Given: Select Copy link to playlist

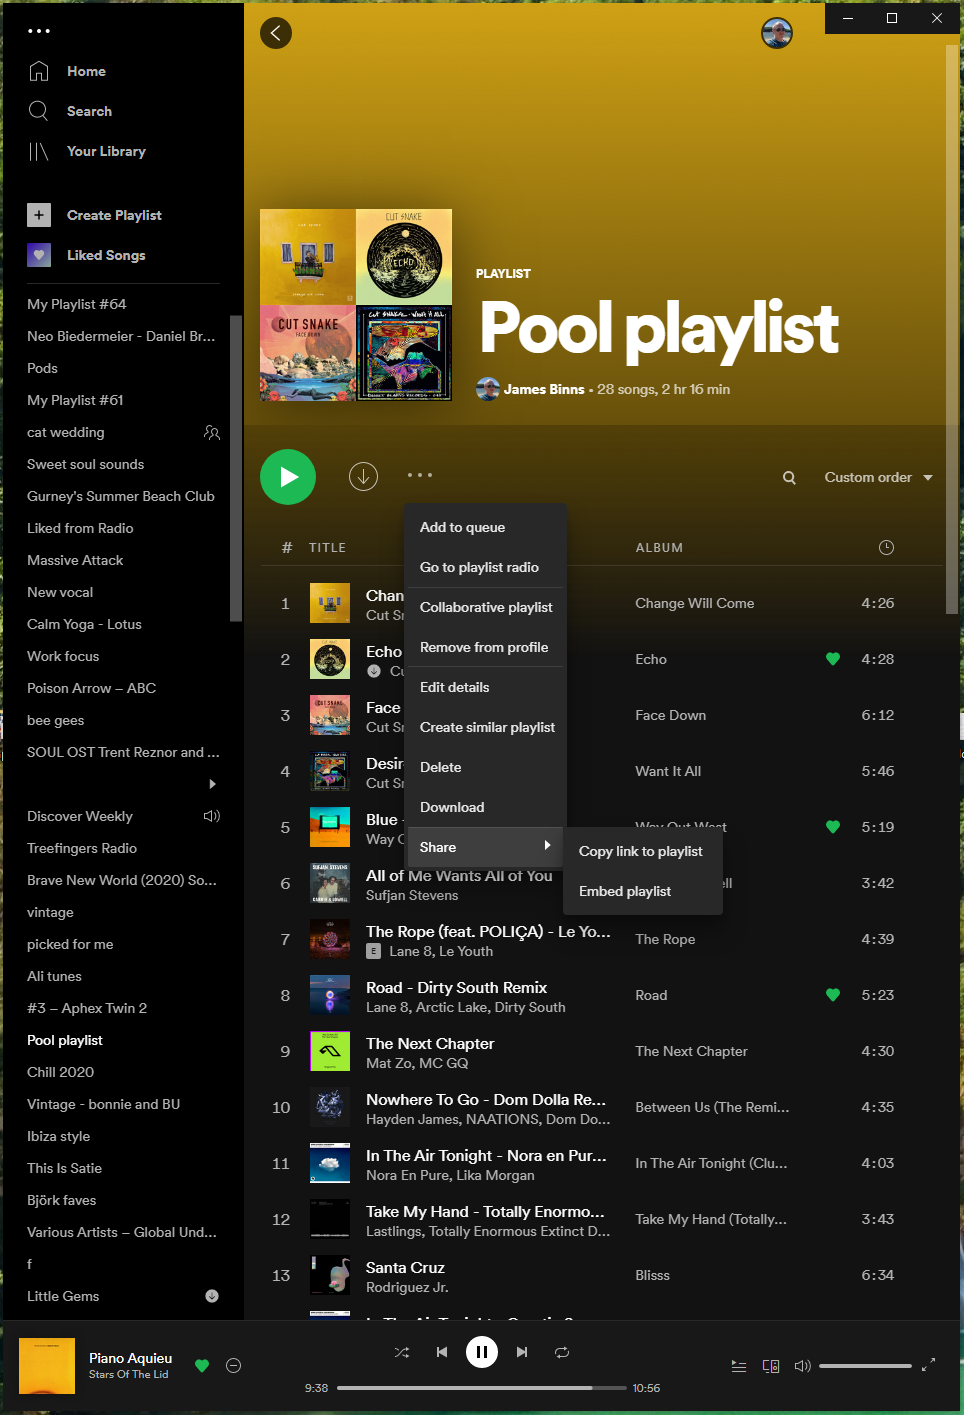Looking at the screenshot, I should 643,851.
